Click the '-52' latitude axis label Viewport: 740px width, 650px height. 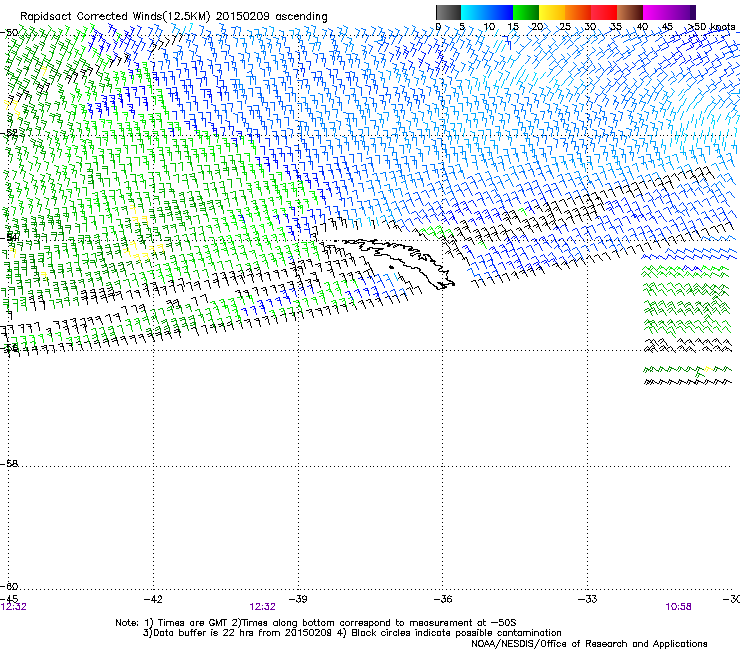[x=9, y=133]
